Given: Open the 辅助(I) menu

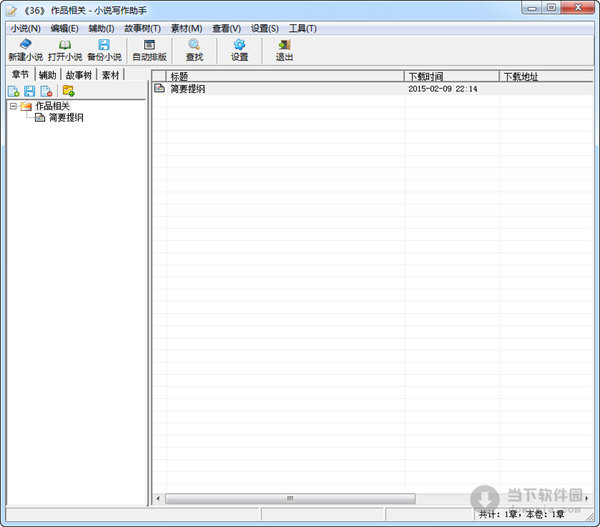Looking at the screenshot, I should (101, 29).
